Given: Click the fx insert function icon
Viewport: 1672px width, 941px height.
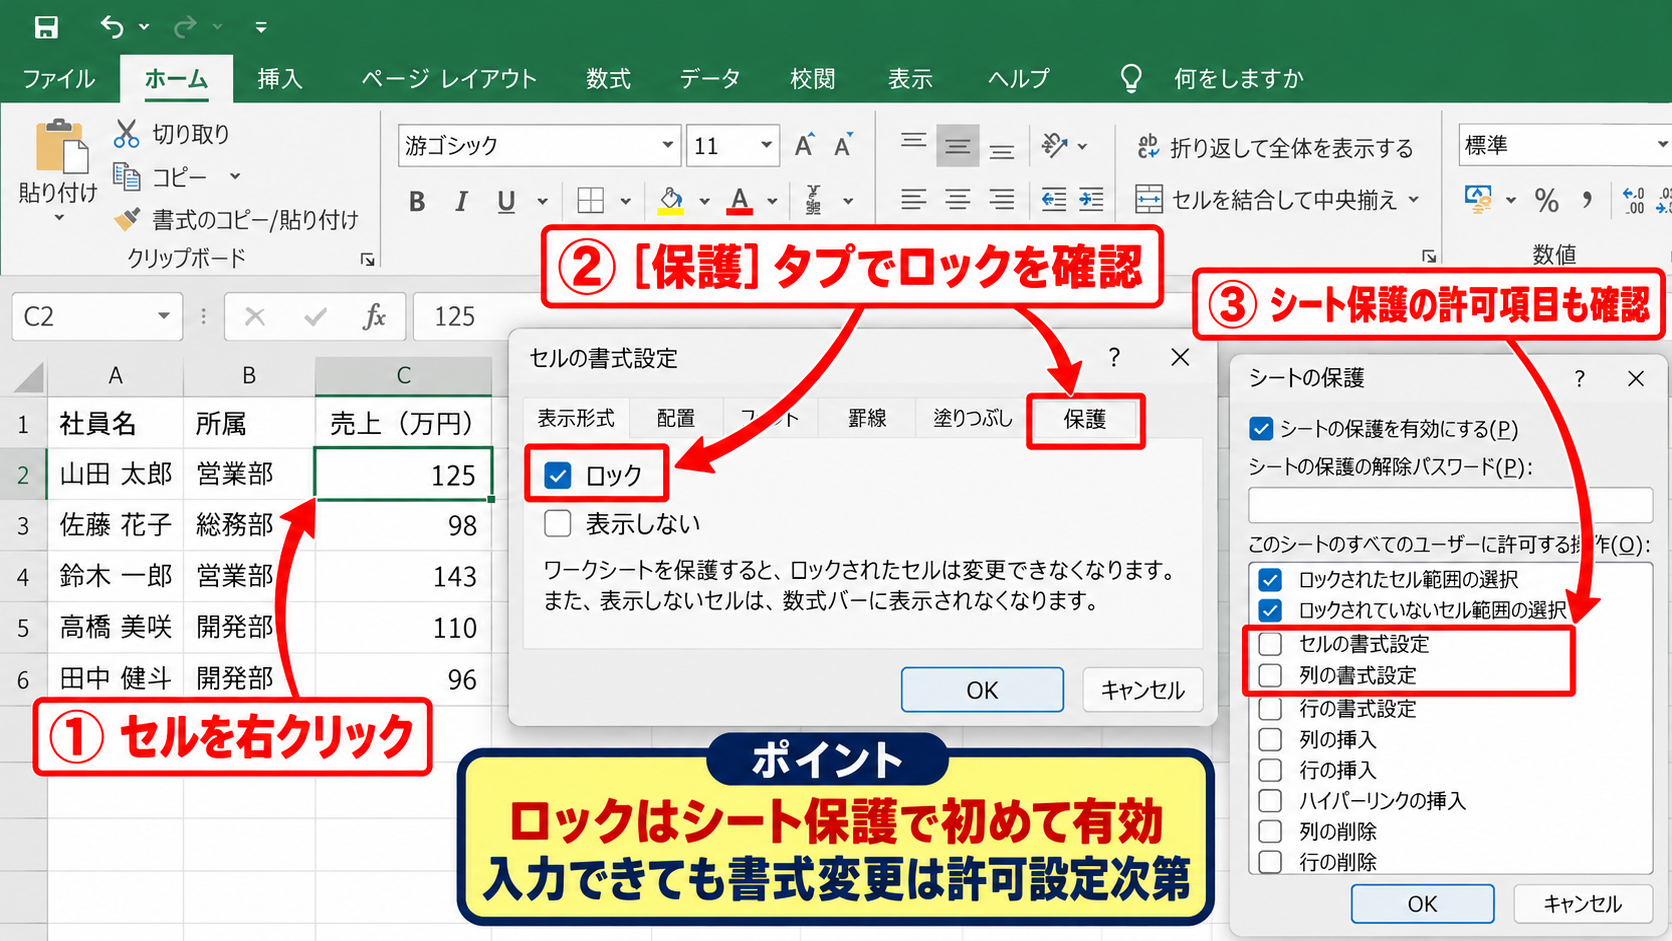Looking at the screenshot, I should pos(375,317).
